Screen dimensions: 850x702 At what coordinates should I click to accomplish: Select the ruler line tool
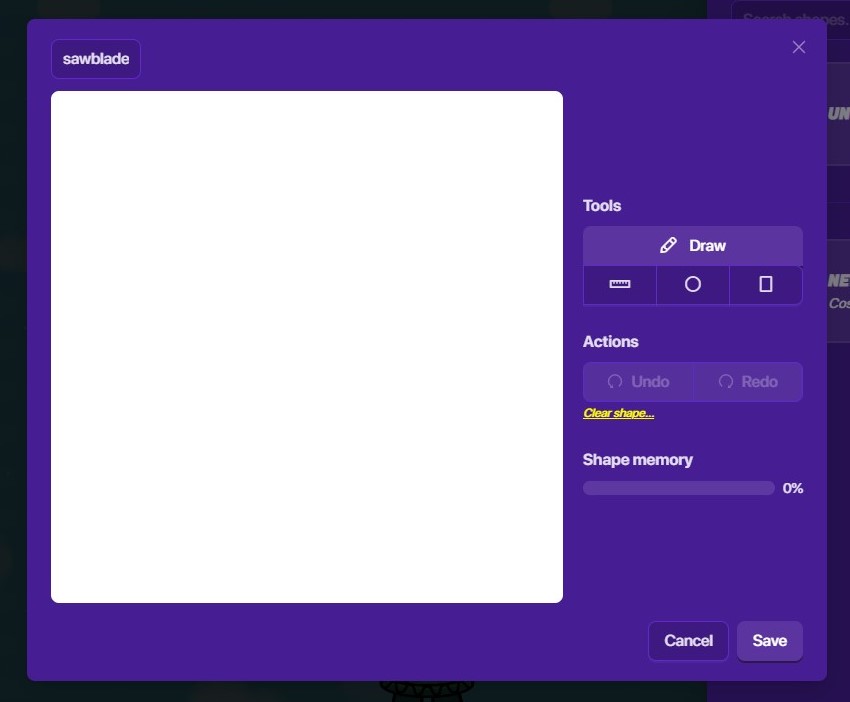click(620, 285)
